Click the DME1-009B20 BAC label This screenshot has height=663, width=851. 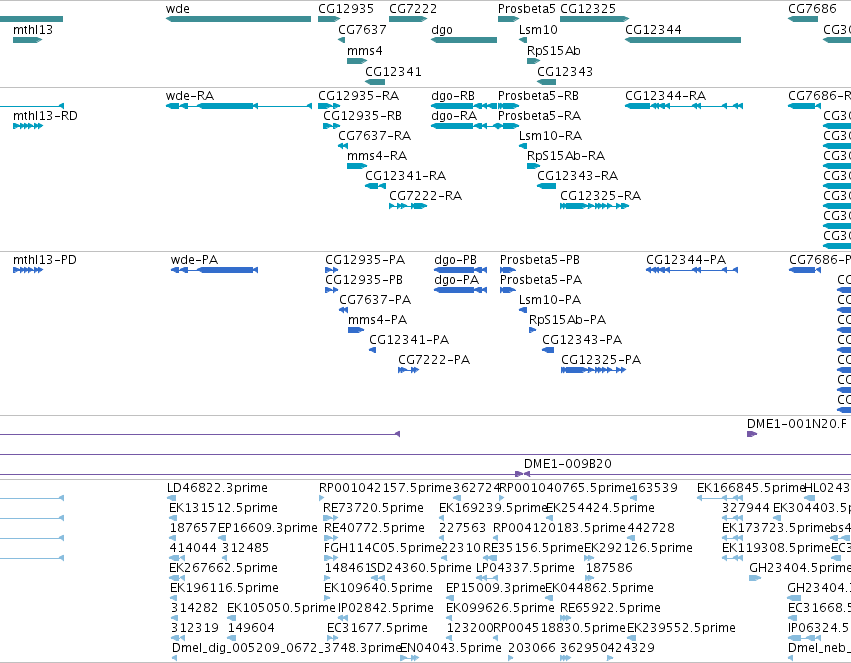(567, 464)
